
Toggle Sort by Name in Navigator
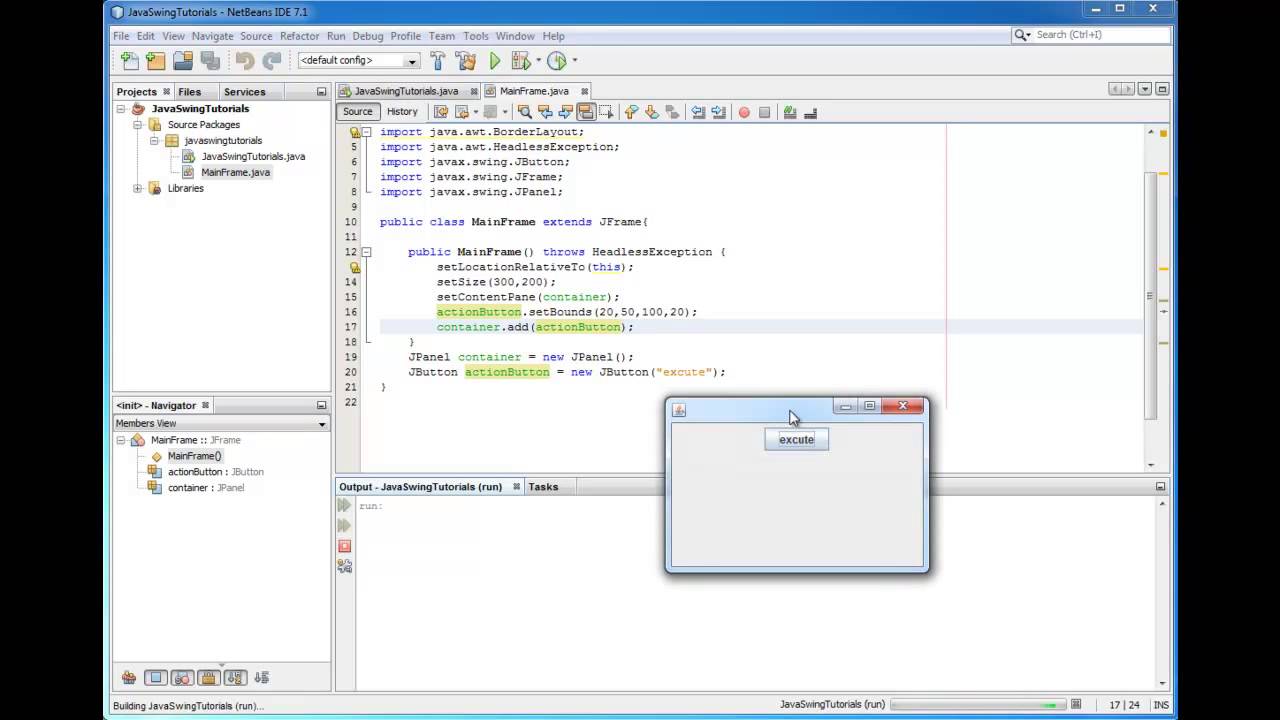coord(235,677)
